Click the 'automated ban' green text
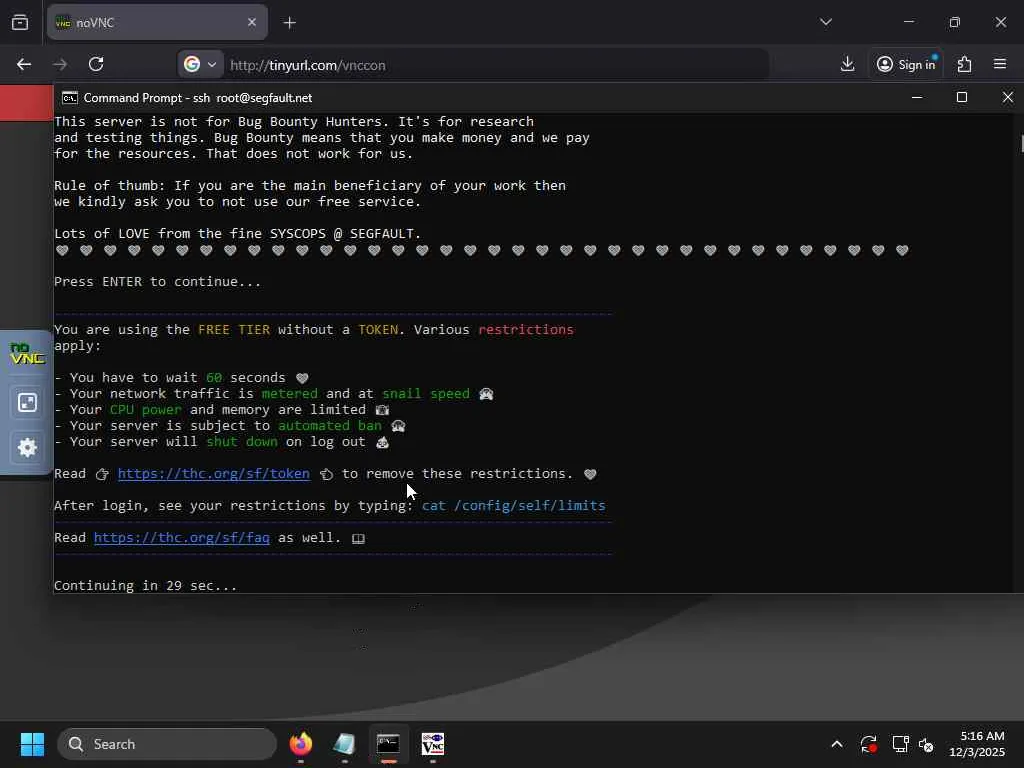The image size is (1024, 768). [330, 426]
